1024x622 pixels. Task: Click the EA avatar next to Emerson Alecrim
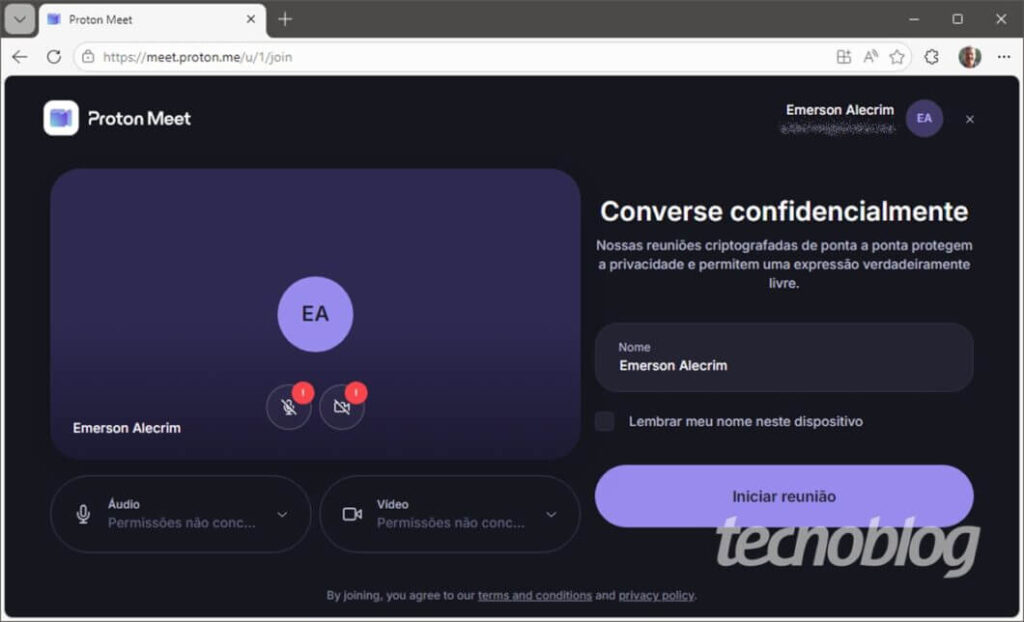(x=924, y=117)
